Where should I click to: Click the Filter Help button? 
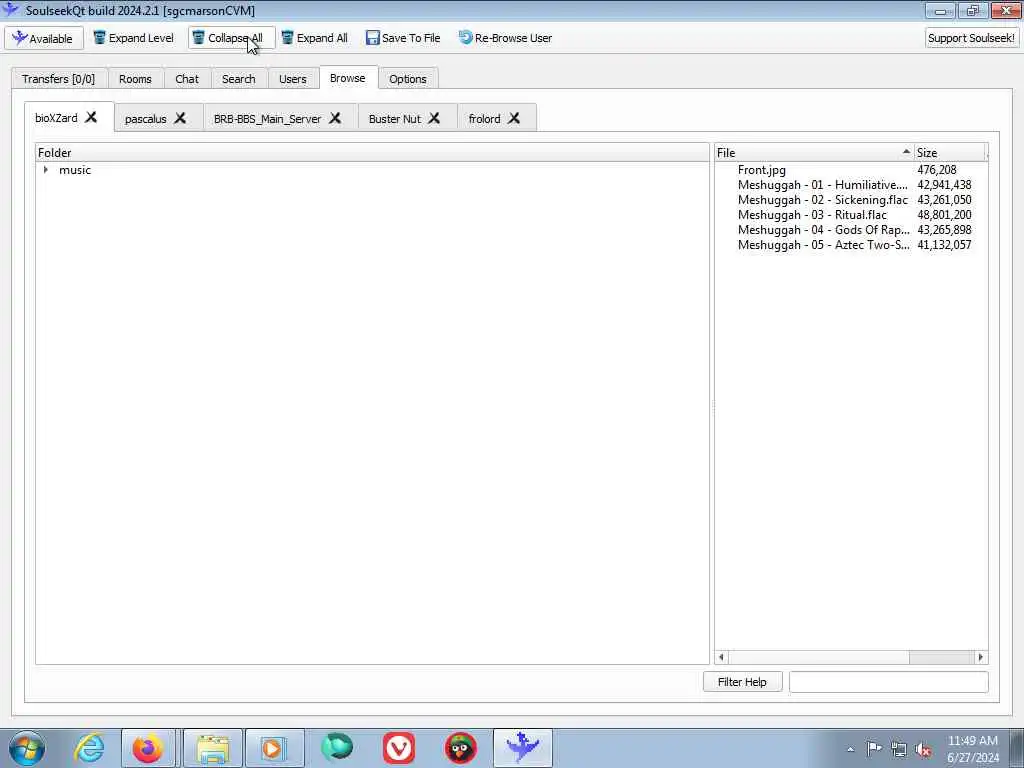tap(742, 682)
